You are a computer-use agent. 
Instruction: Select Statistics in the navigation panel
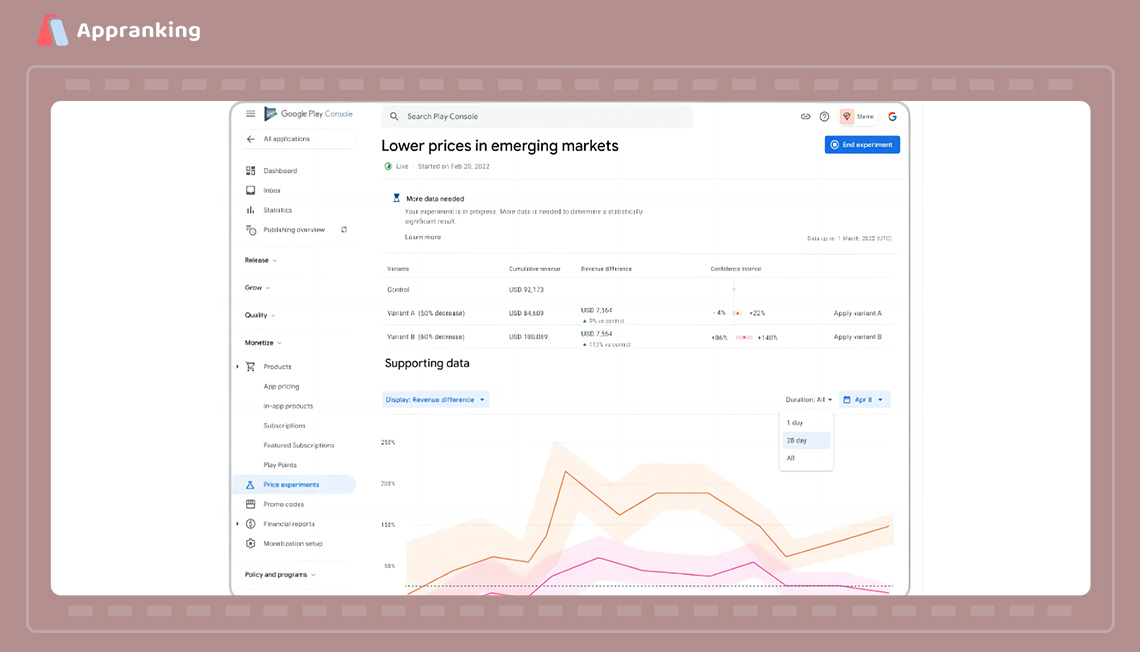coord(277,210)
